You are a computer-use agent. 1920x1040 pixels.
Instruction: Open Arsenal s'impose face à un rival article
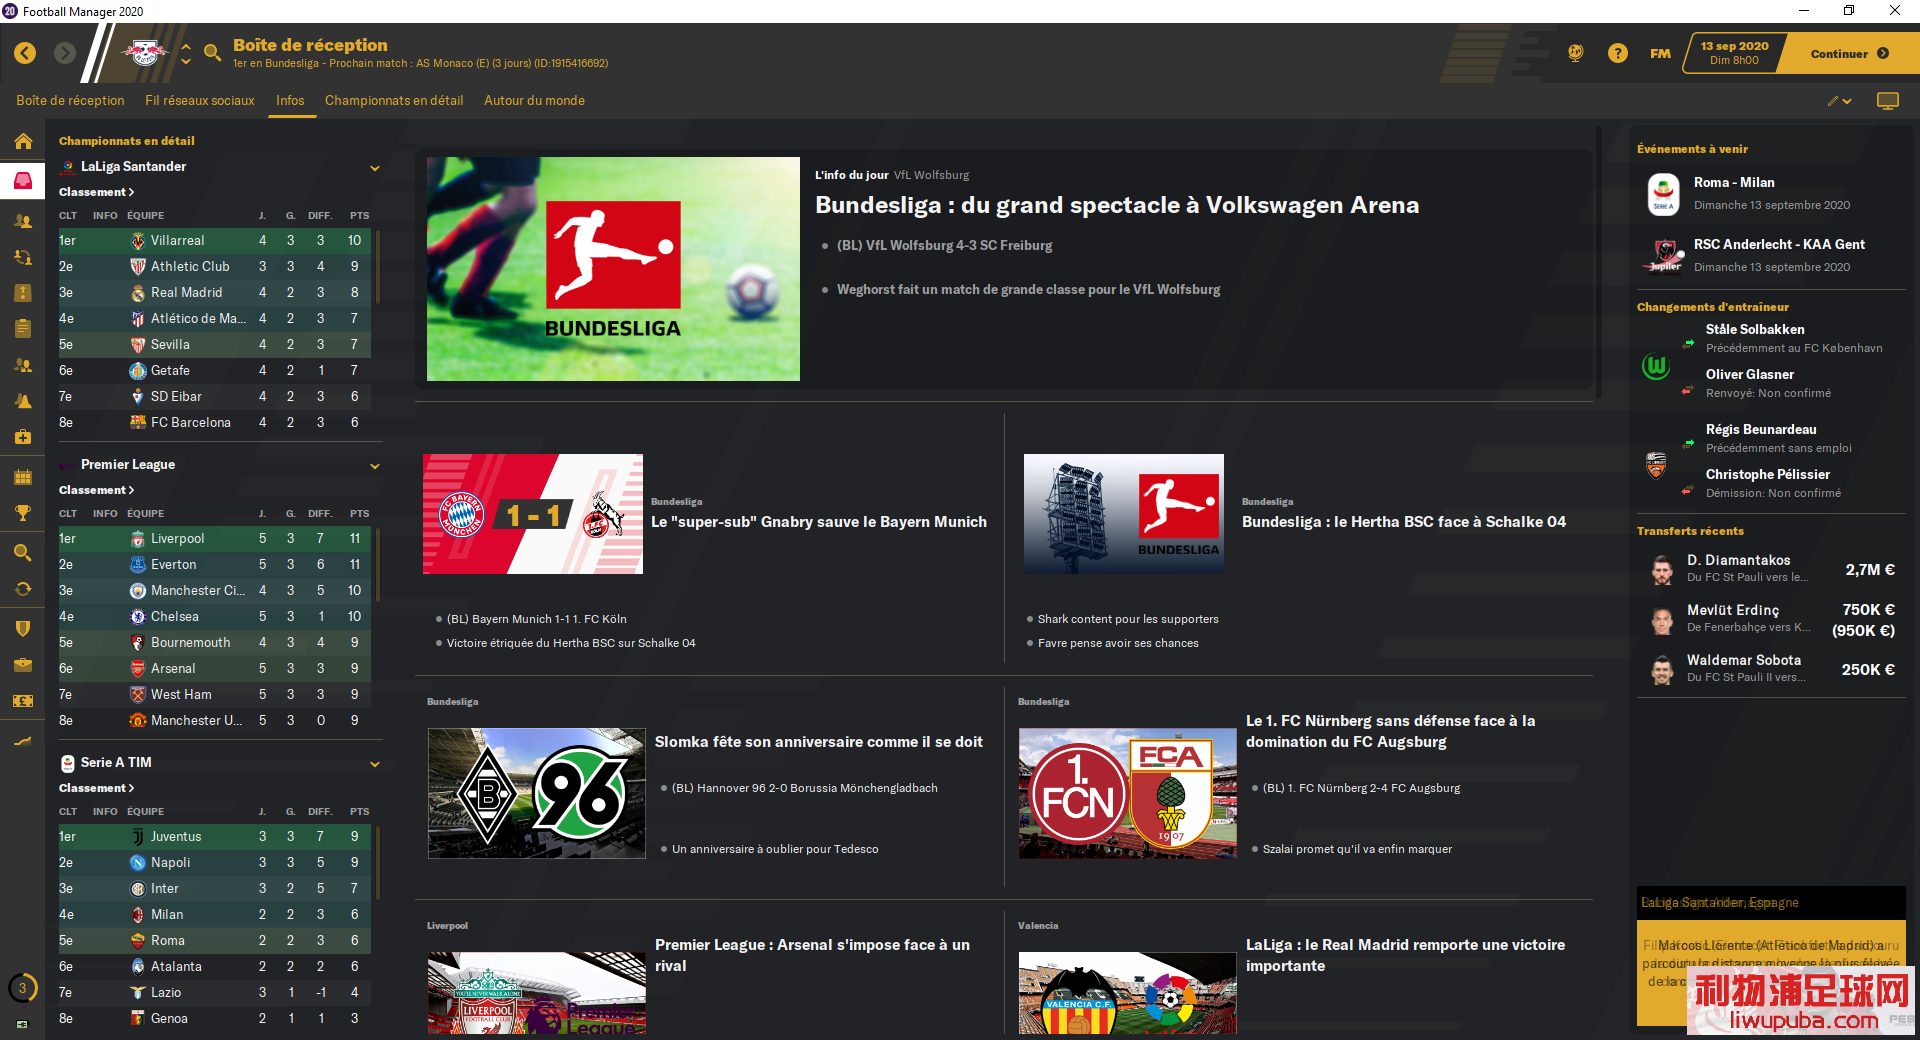(x=812, y=955)
